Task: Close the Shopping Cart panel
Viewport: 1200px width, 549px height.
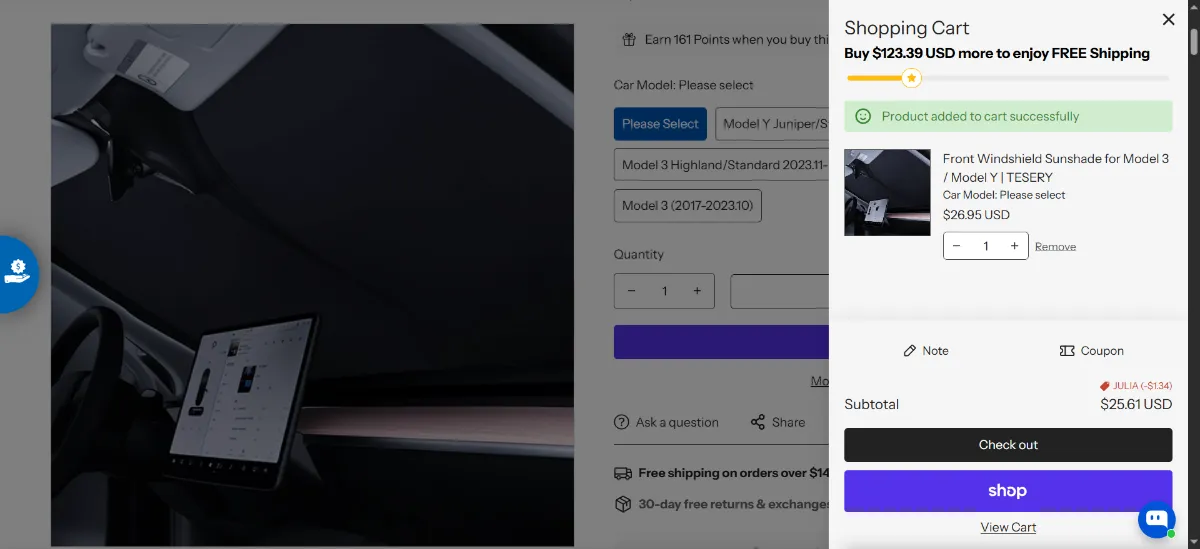Action: [x=1168, y=19]
